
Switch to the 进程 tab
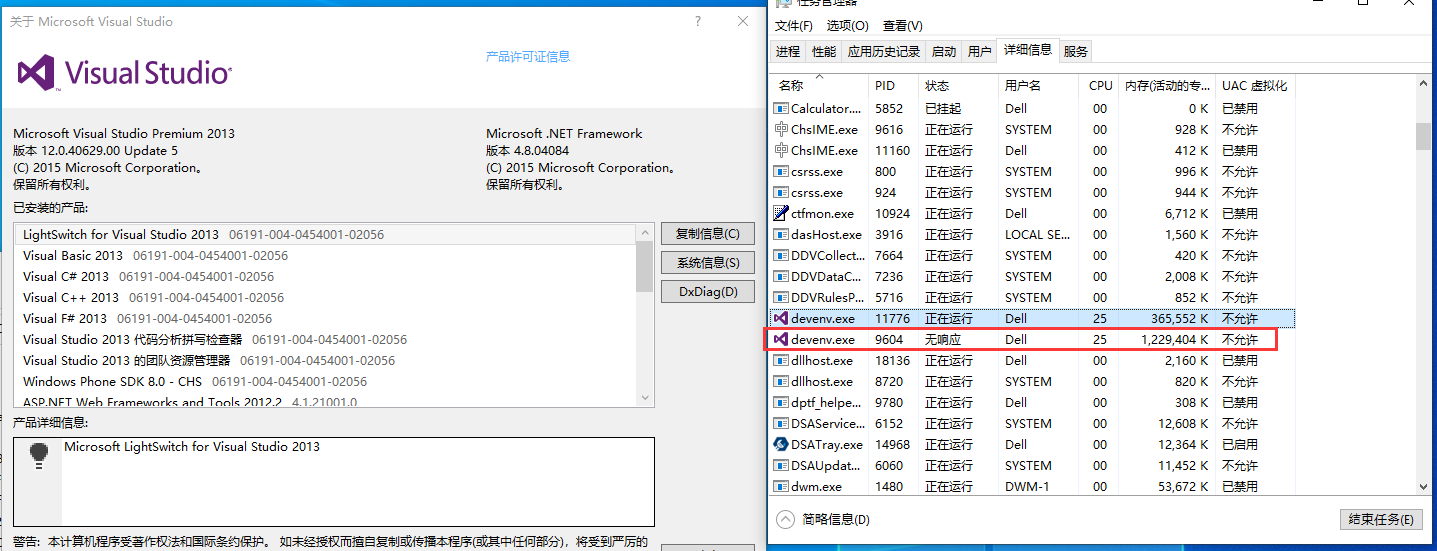pyautogui.click(x=788, y=51)
